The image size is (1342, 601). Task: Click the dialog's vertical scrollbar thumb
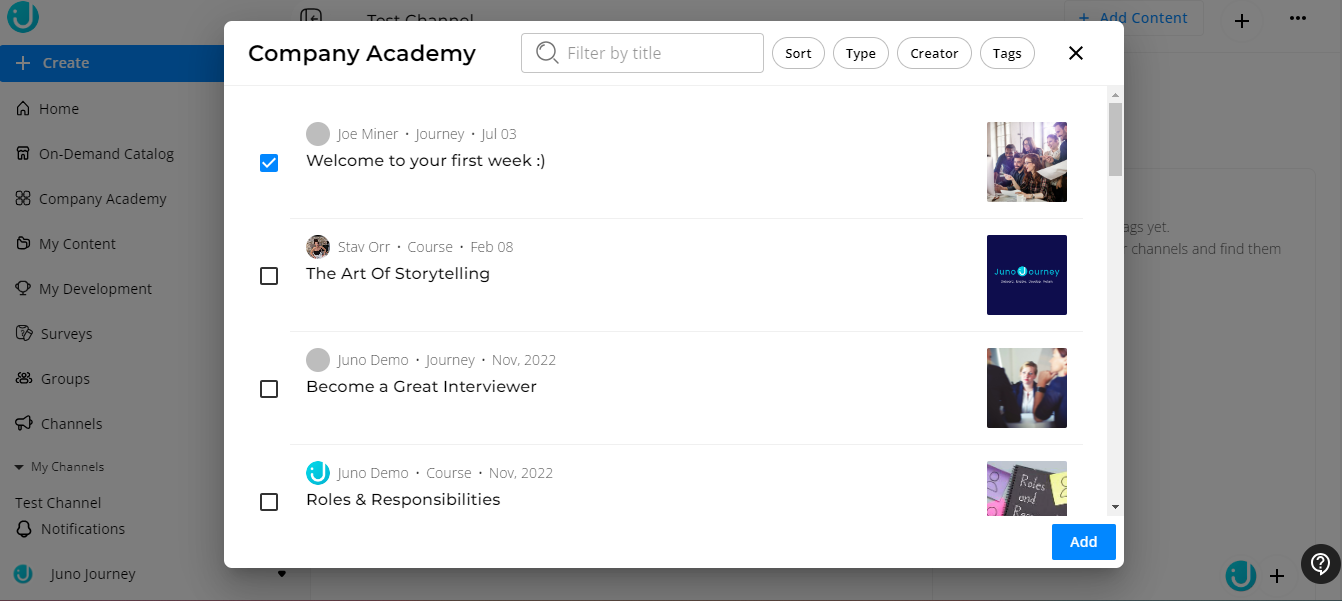pyautogui.click(x=1115, y=138)
